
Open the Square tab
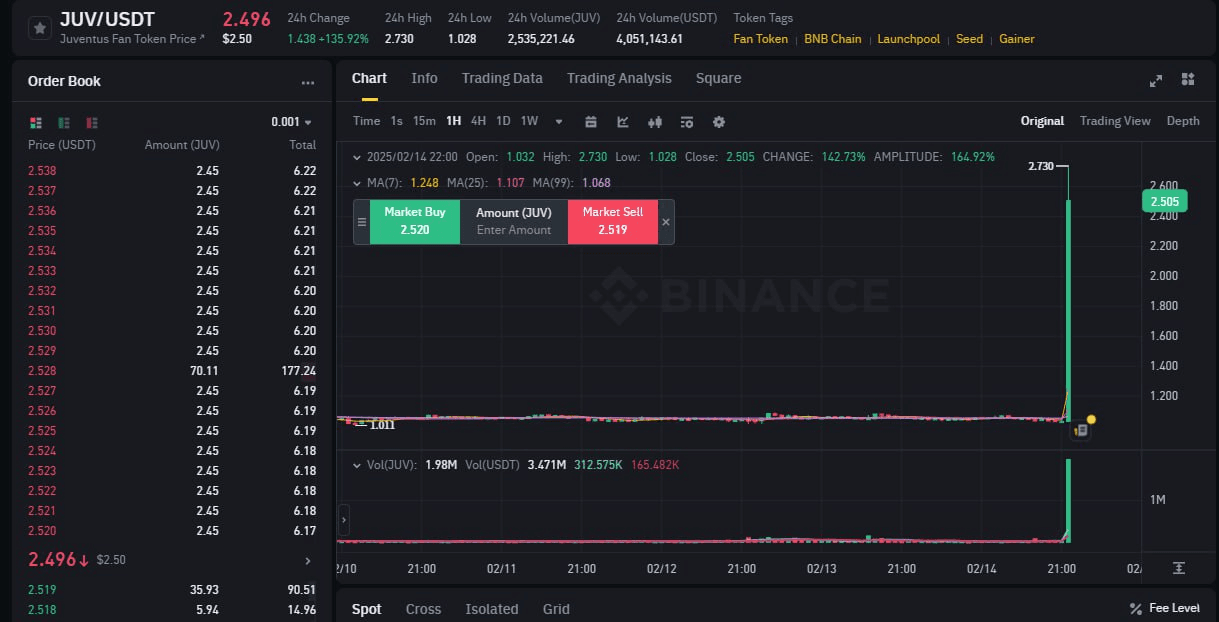pos(719,78)
